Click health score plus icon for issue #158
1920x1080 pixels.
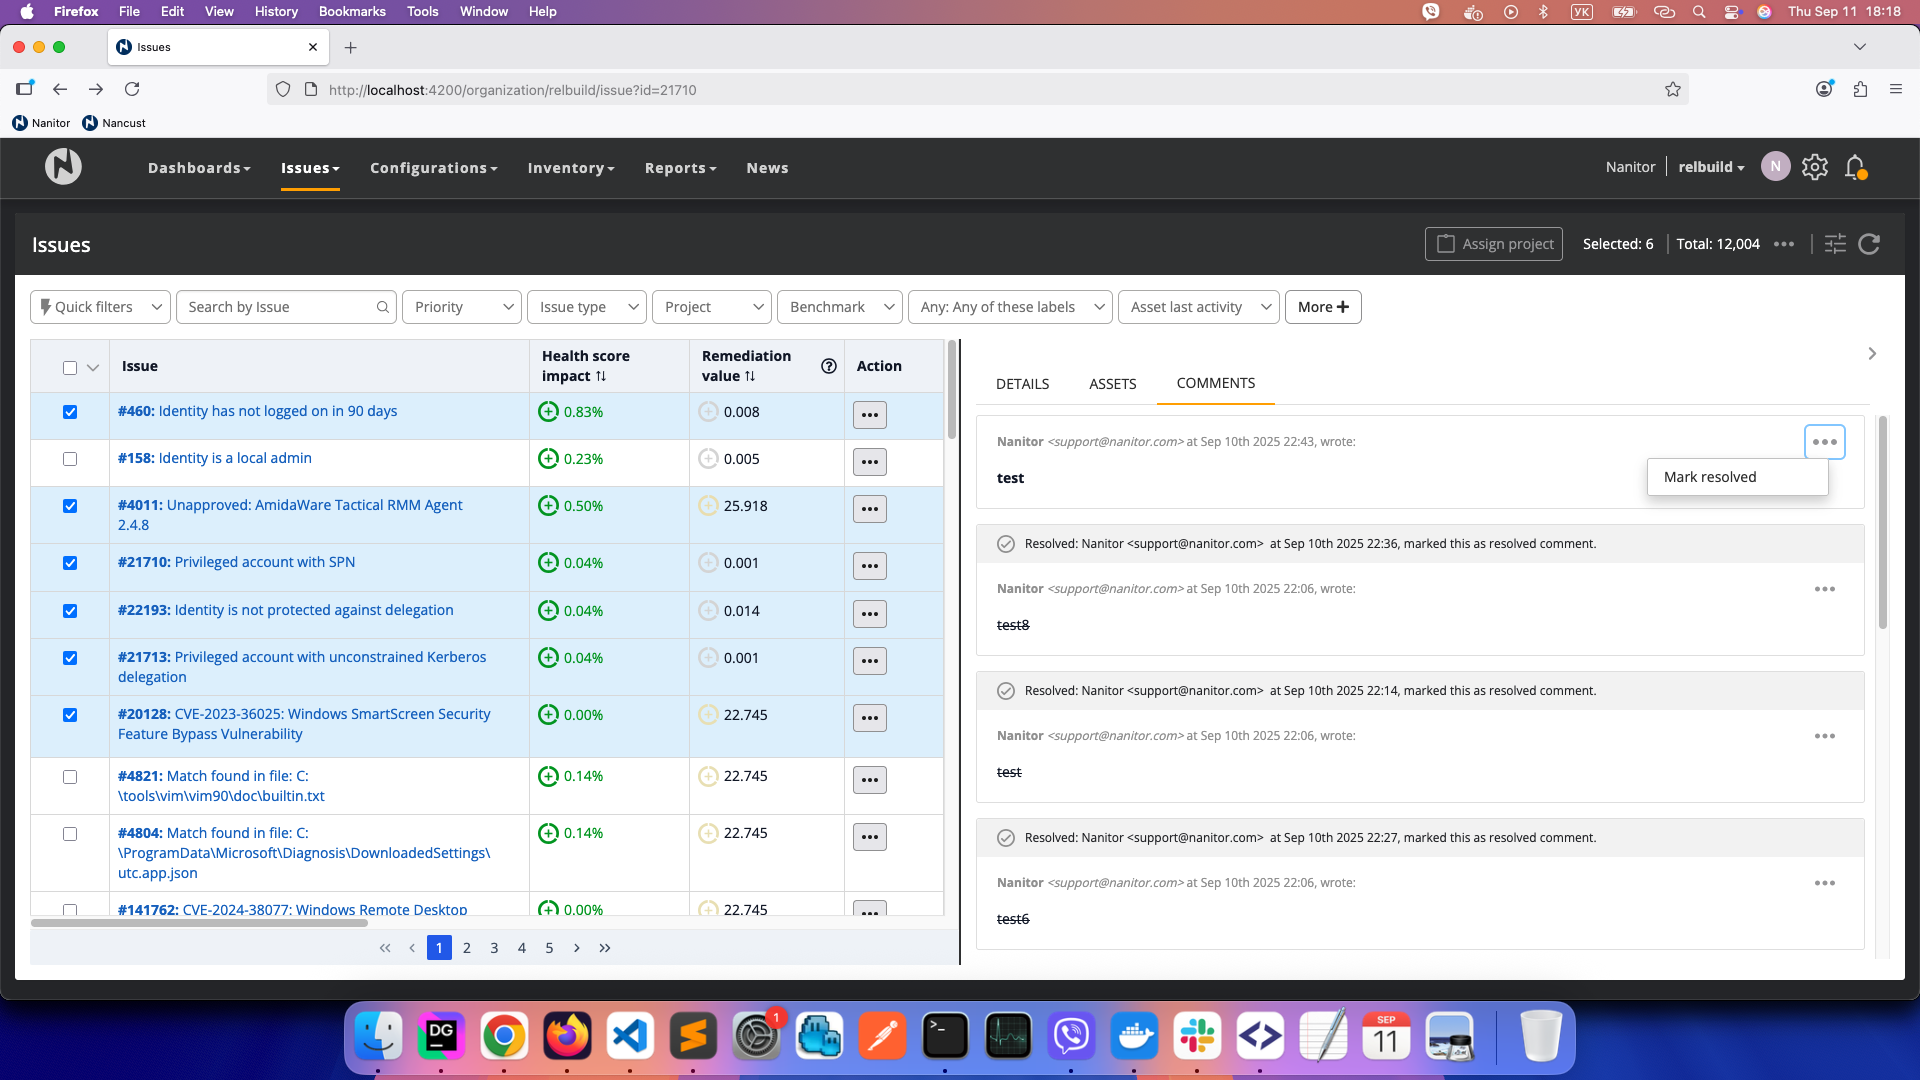548,459
